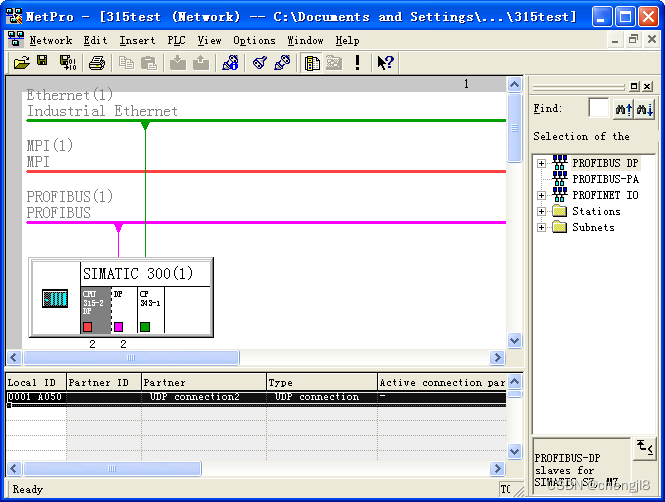
Task: Click the network node info icon
Action: (230, 63)
